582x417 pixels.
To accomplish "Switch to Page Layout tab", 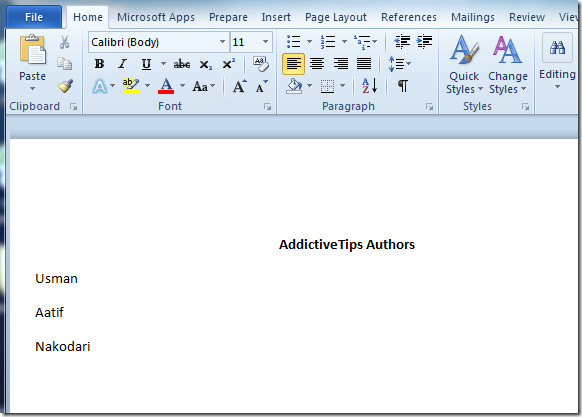I will coord(336,17).
